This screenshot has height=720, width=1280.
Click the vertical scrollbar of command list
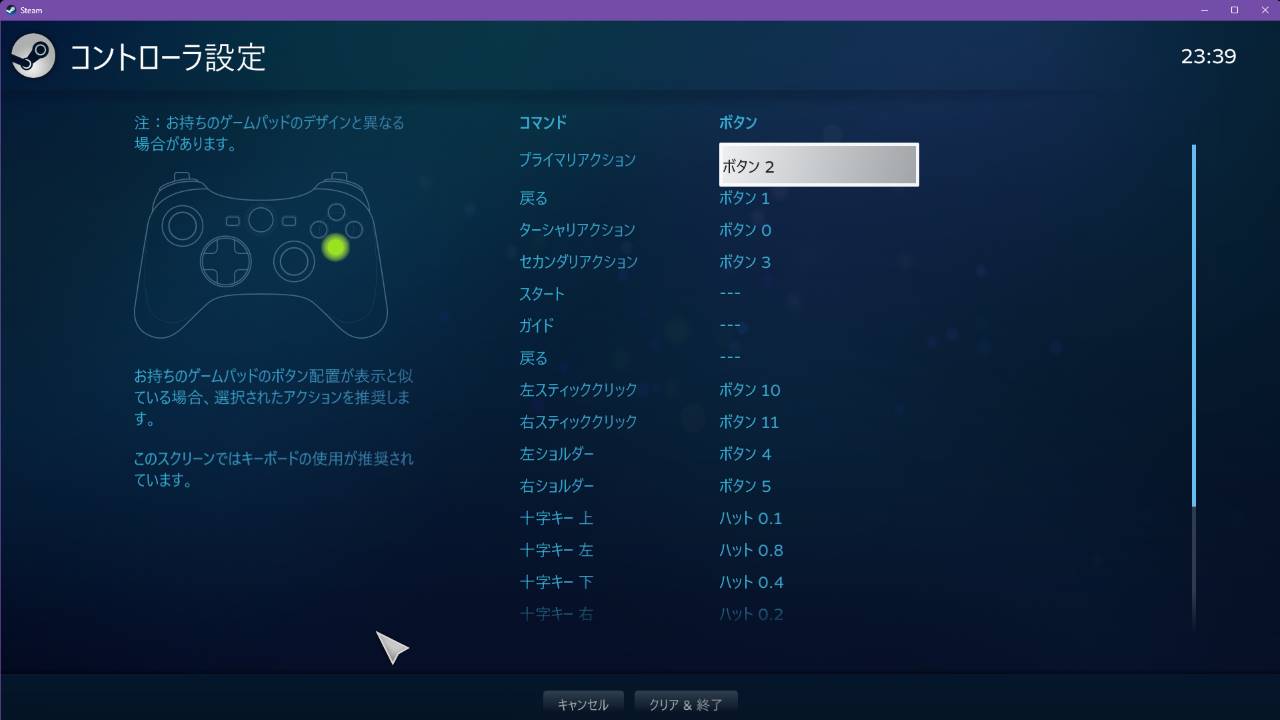(x=1193, y=325)
